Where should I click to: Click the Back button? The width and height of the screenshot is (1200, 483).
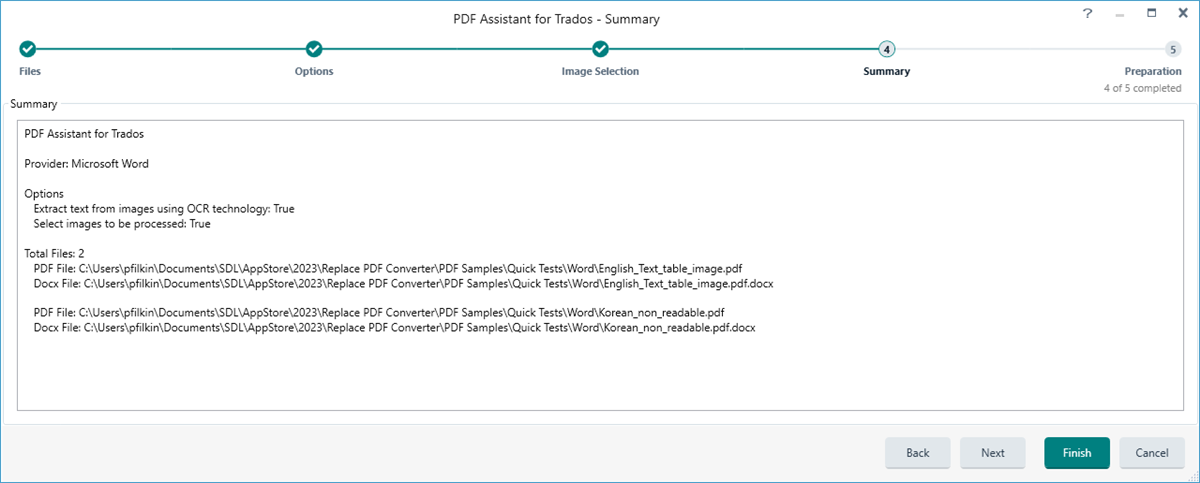[x=918, y=453]
